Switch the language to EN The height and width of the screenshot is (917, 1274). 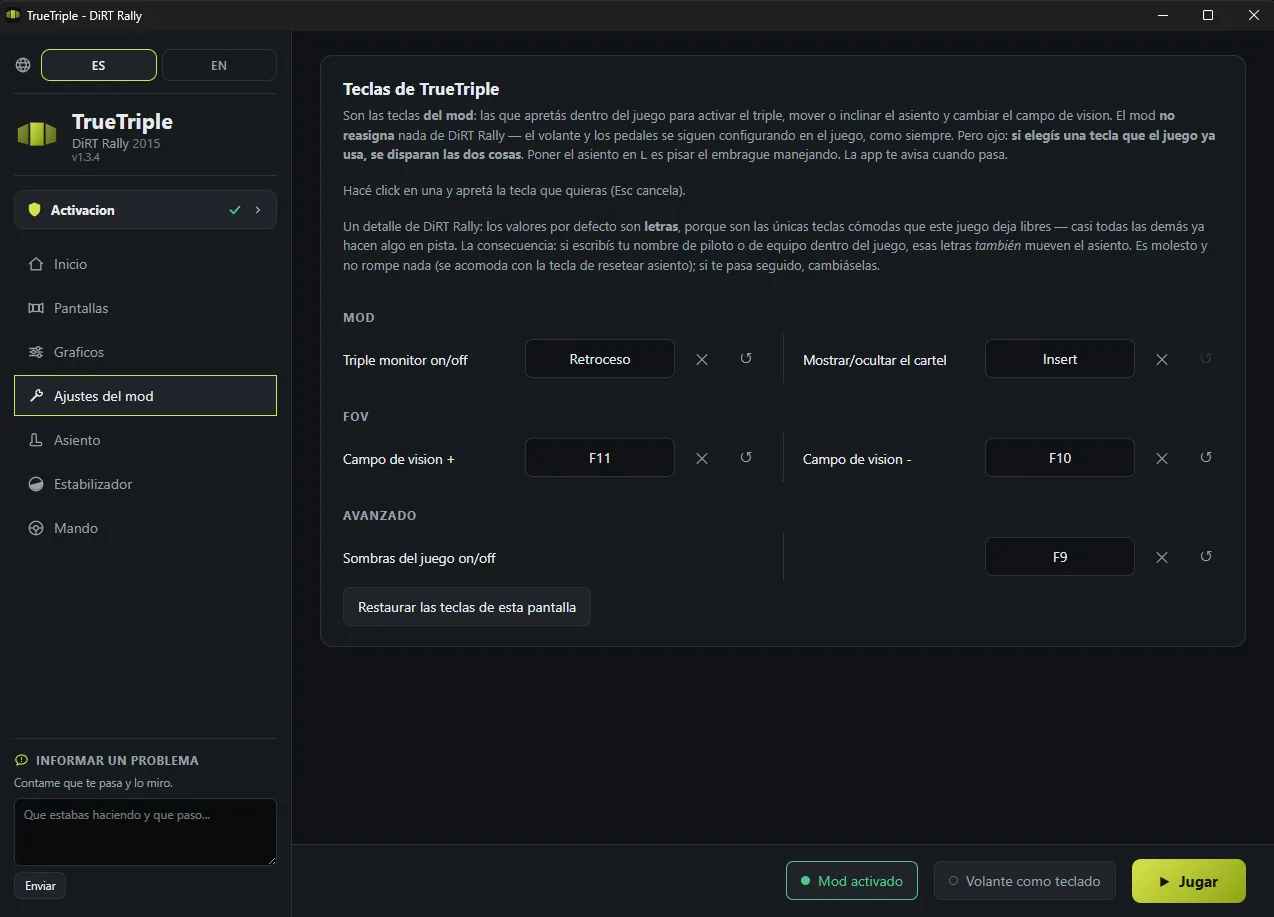pos(219,65)
